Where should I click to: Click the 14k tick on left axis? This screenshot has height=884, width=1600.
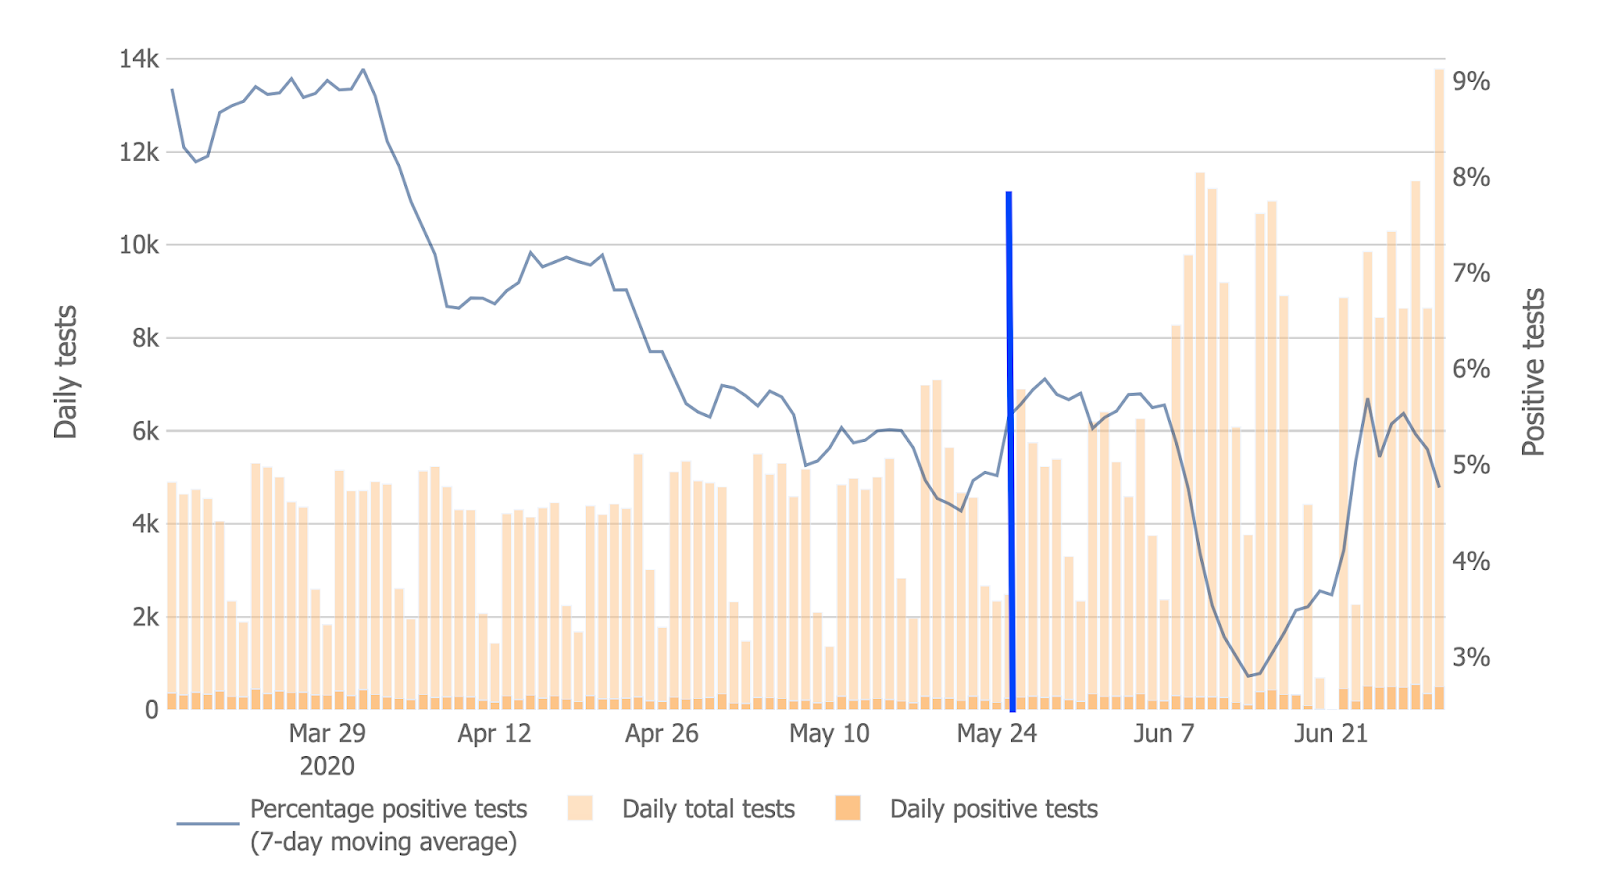[139, 60]
